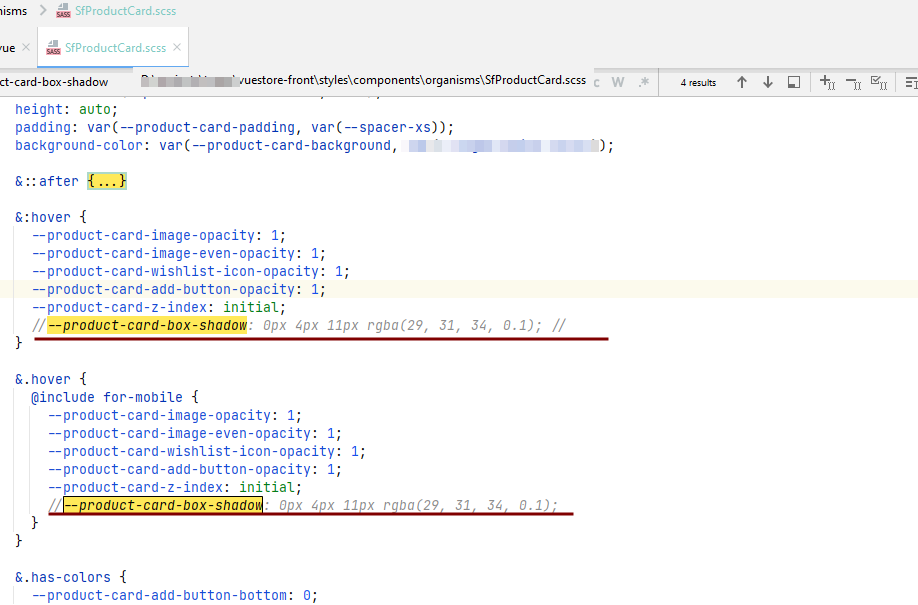
Task: Jump to previous search occurrence arrow
Action: click(742, 82)
